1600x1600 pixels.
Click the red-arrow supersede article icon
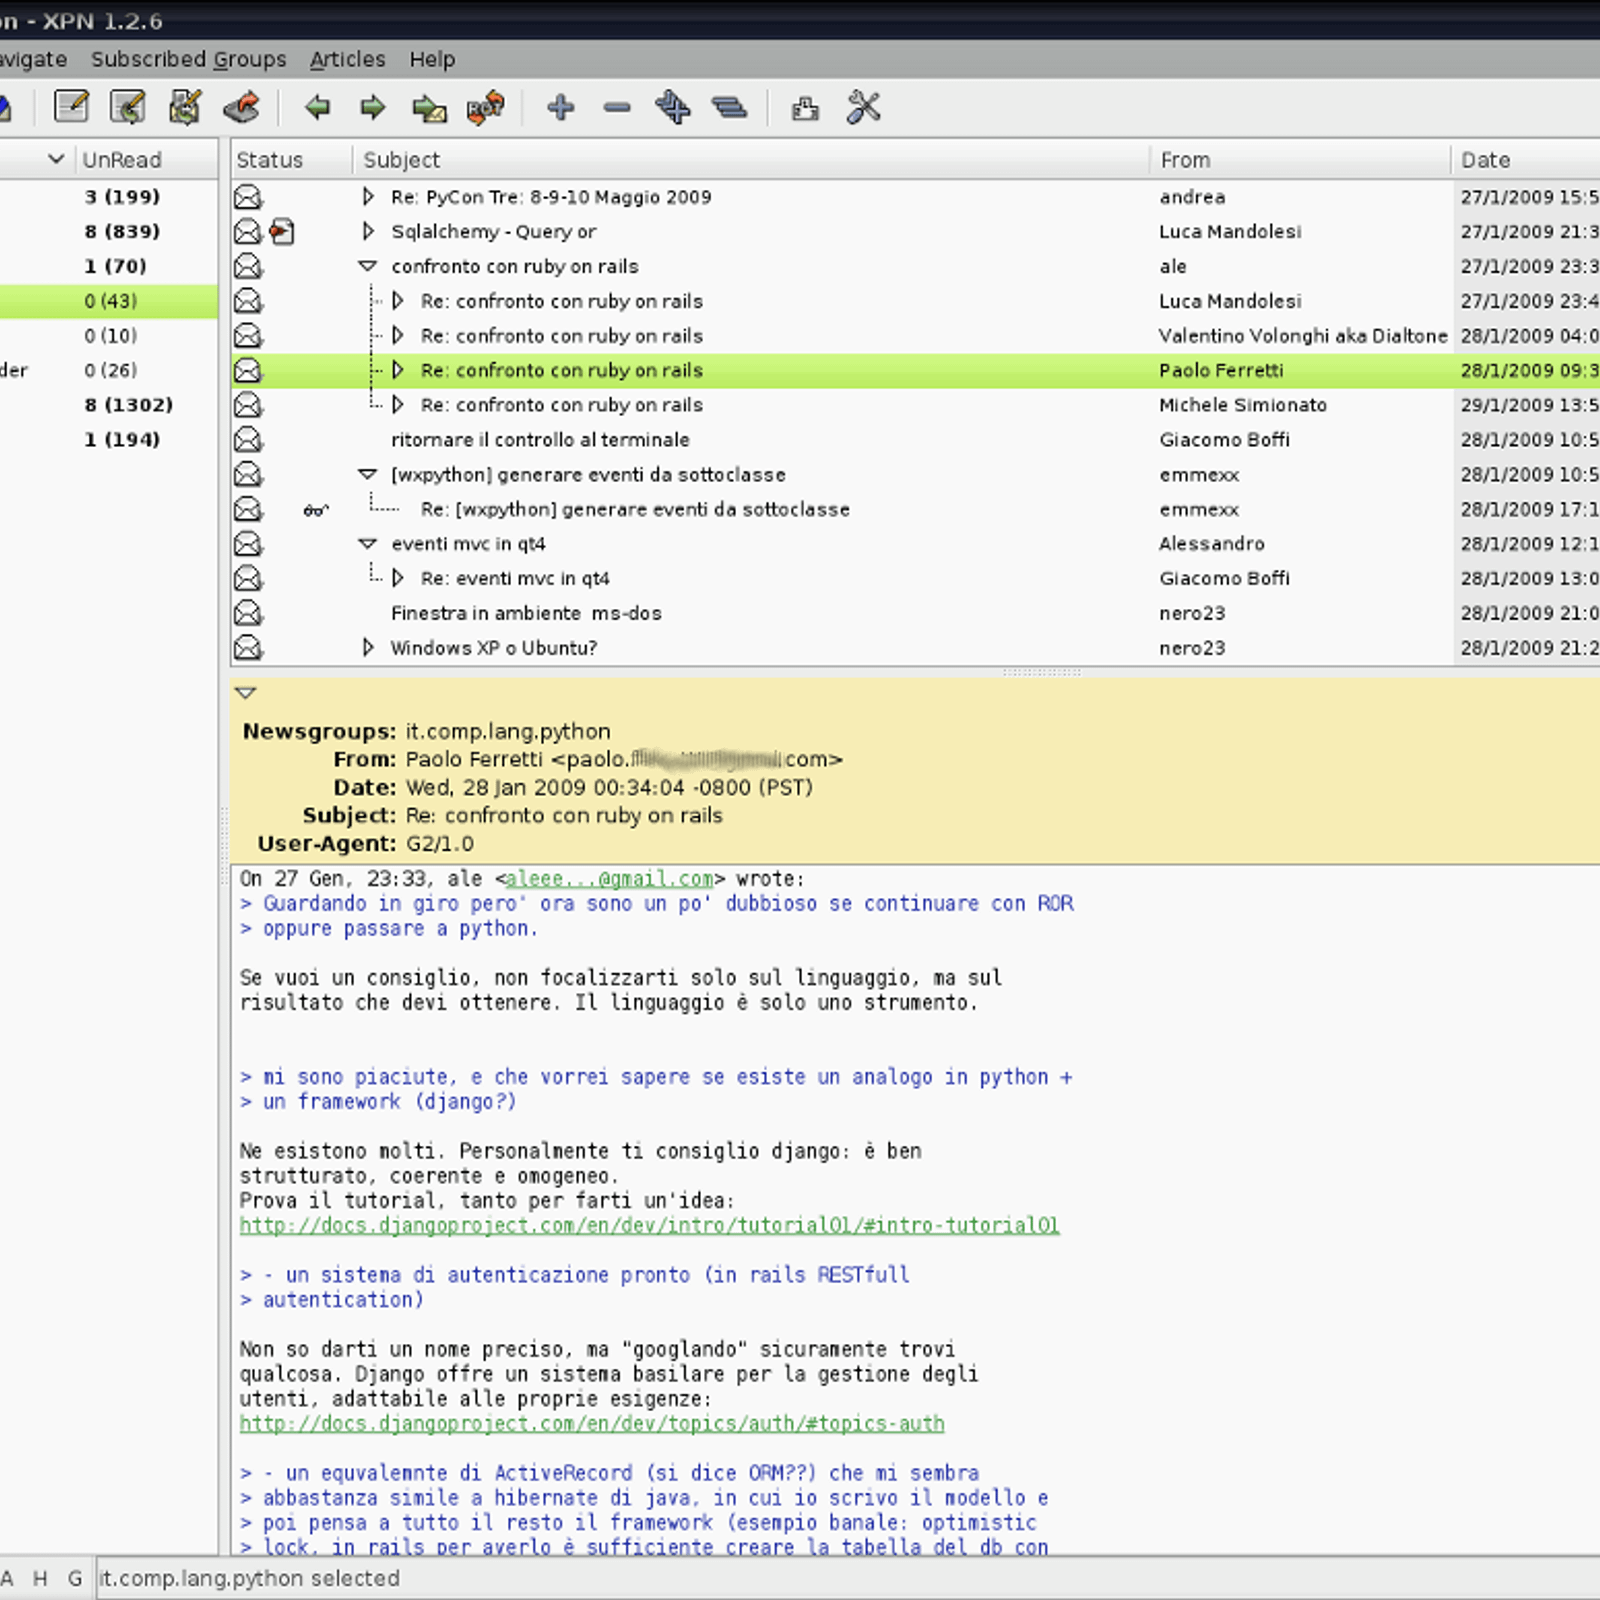pyautogui.click(x=242, y=107)
